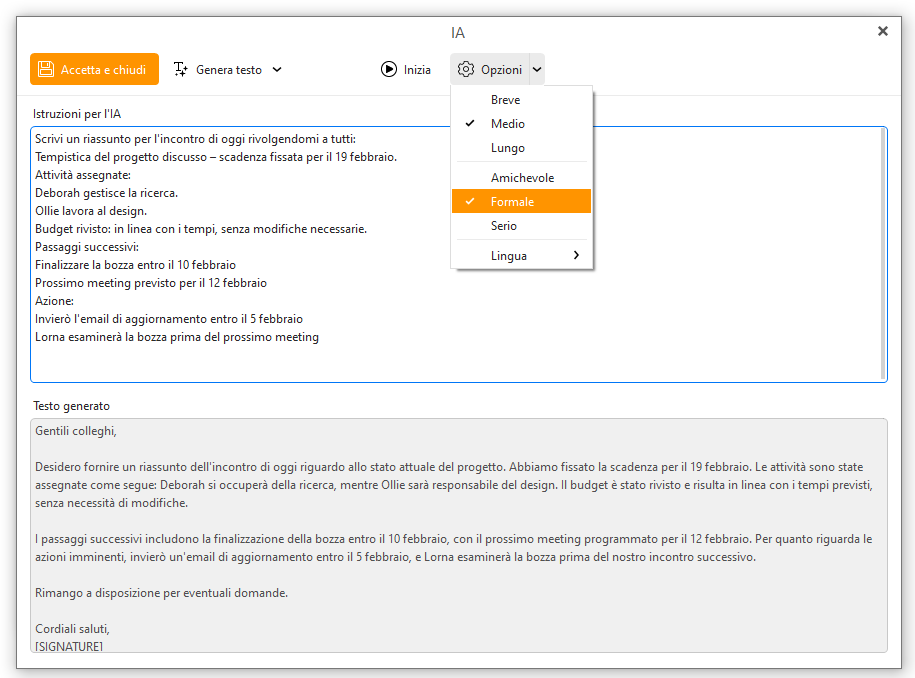Click the Accetta e chiudi button label
915x678 pixels.
coord(103,70)
